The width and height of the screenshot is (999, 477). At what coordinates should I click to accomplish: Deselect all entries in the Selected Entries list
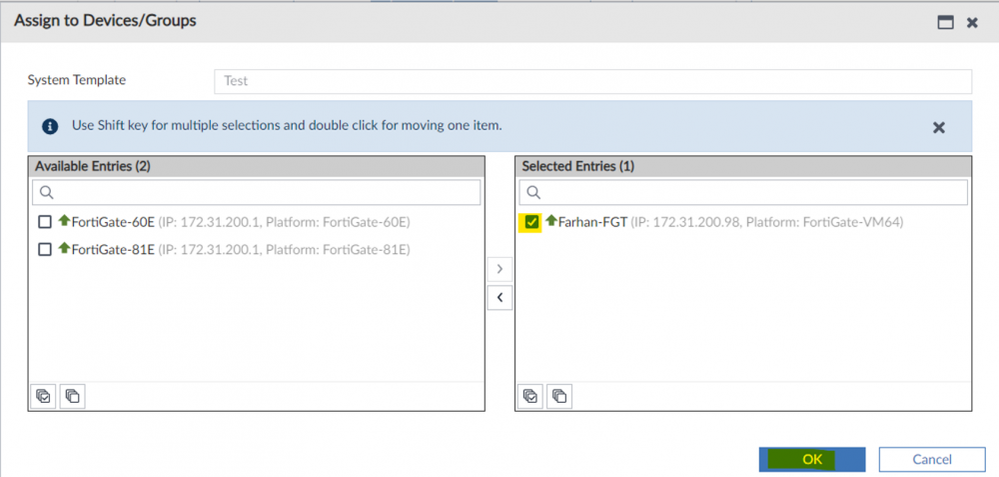click(x=560, y=396)
